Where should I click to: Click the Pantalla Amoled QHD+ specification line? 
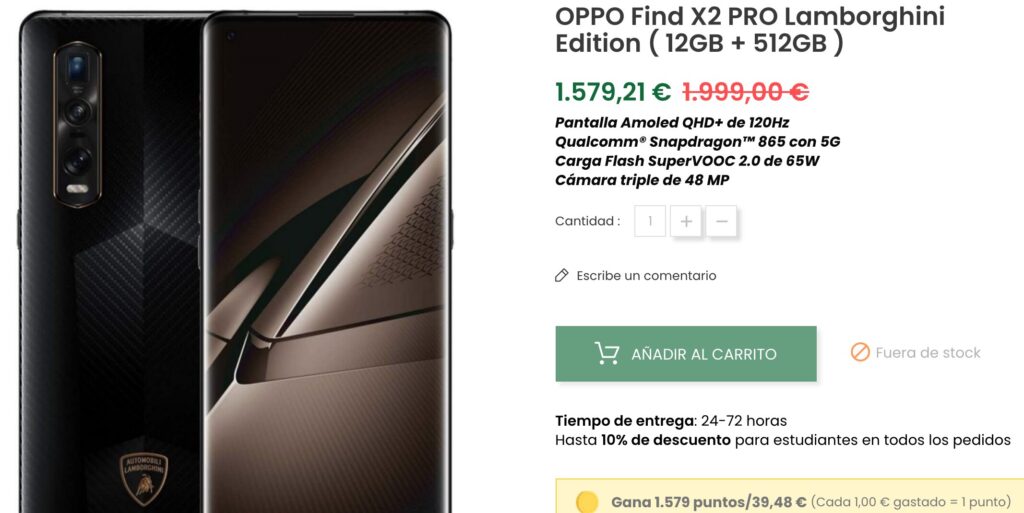coord(672,122)
